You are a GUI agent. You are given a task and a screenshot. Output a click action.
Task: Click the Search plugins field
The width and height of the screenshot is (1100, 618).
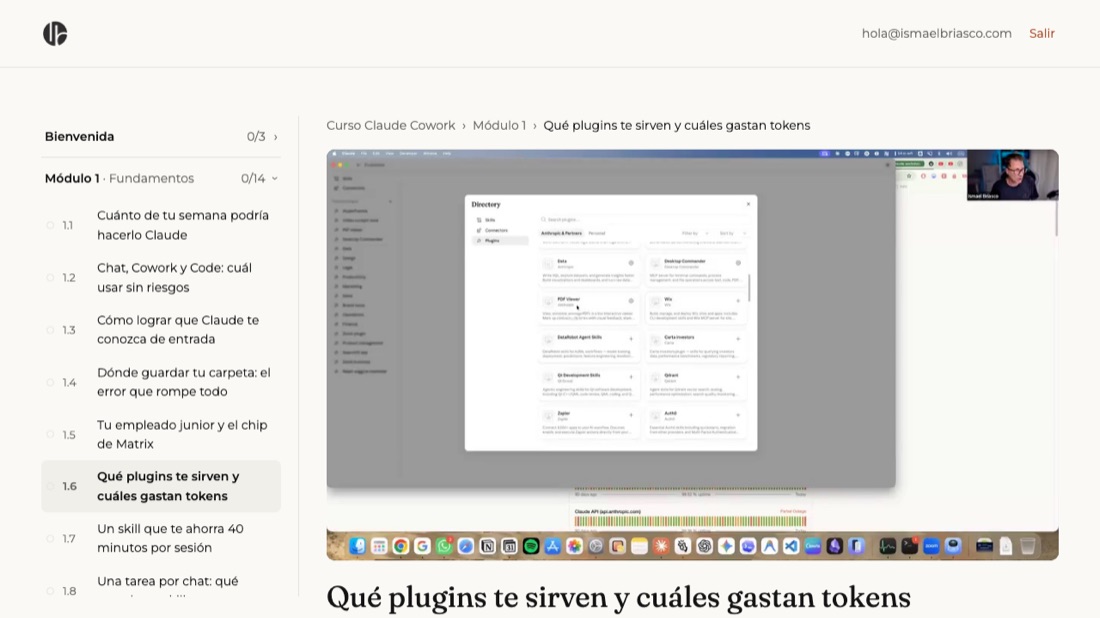coord(642,220)
